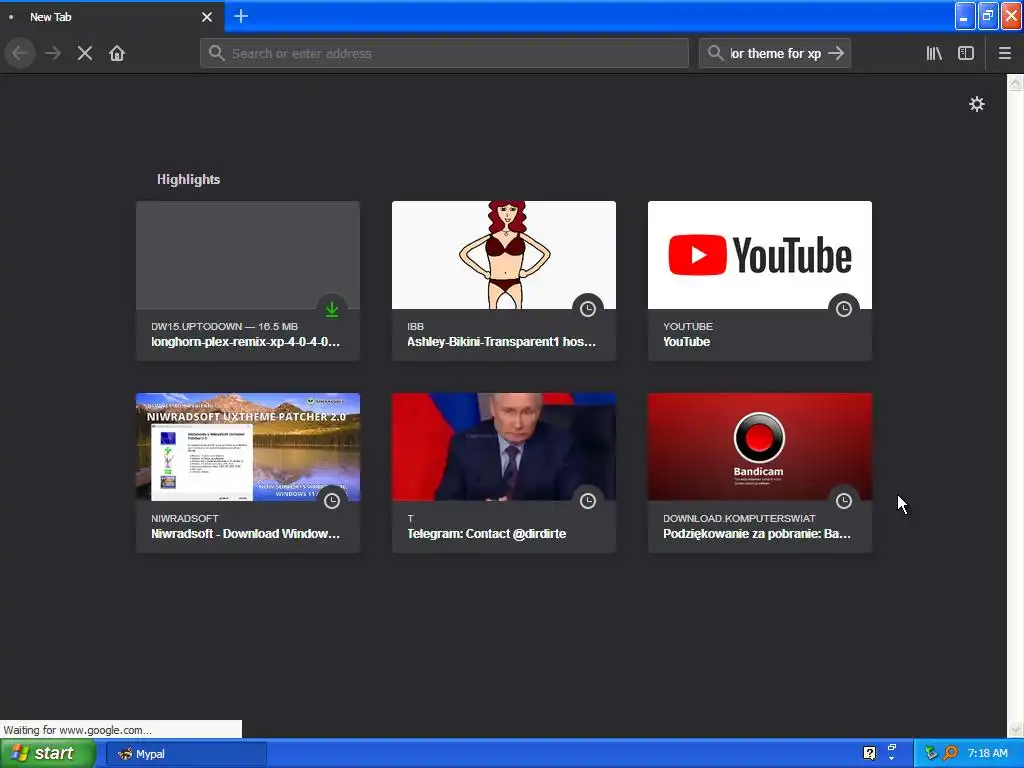Click 'Podziękowanie za pobranie: Ba...' title

pyautogui.click(x=757, y=534)
